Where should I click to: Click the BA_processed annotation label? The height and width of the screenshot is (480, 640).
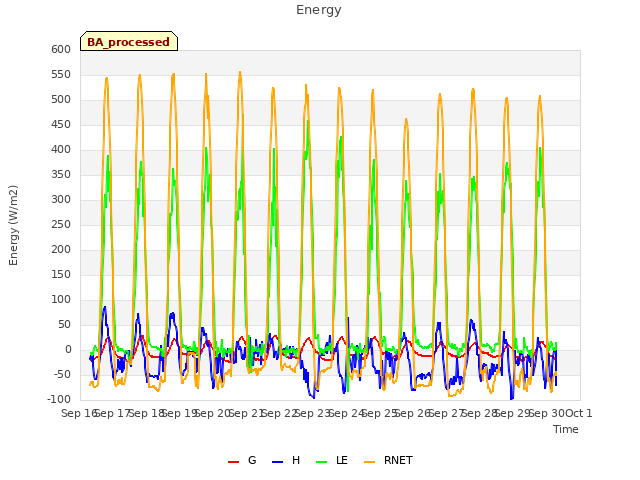tap(129, 42)
